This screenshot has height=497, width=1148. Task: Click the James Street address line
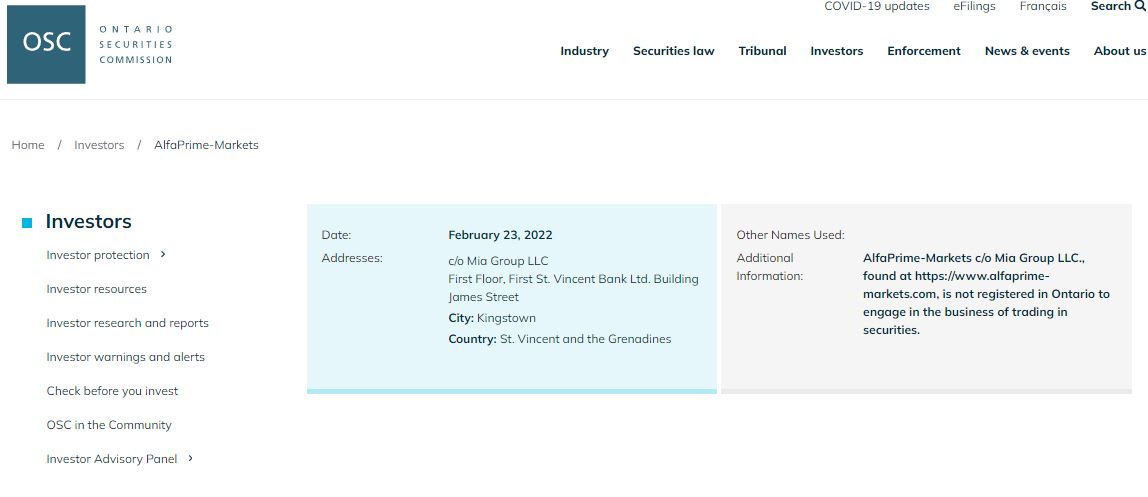(x=483, y=296)
